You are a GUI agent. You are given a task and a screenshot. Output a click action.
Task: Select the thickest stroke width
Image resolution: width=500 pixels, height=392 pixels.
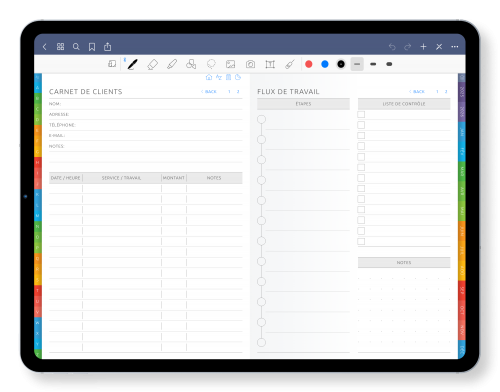point(389,64)
